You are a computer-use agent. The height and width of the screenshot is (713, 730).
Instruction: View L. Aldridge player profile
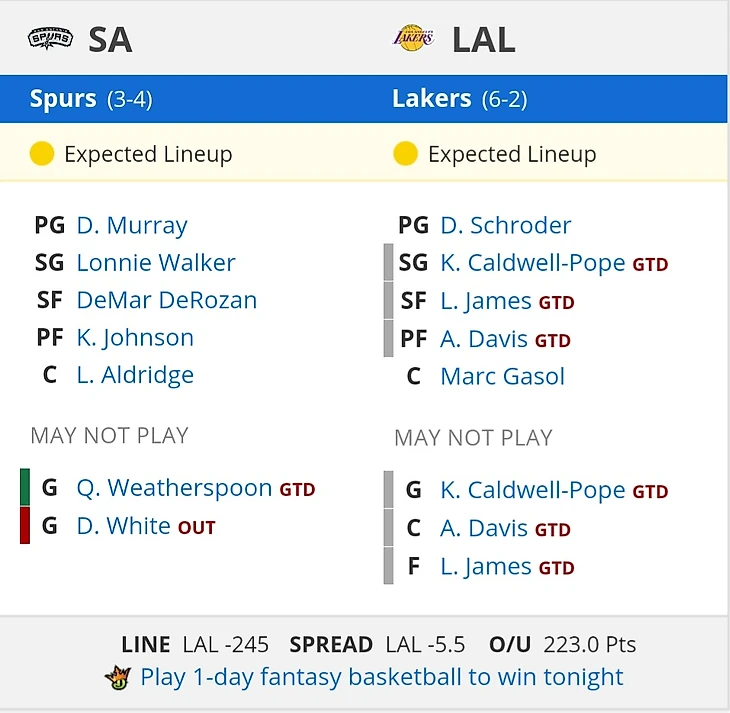[x=135, y=375]
